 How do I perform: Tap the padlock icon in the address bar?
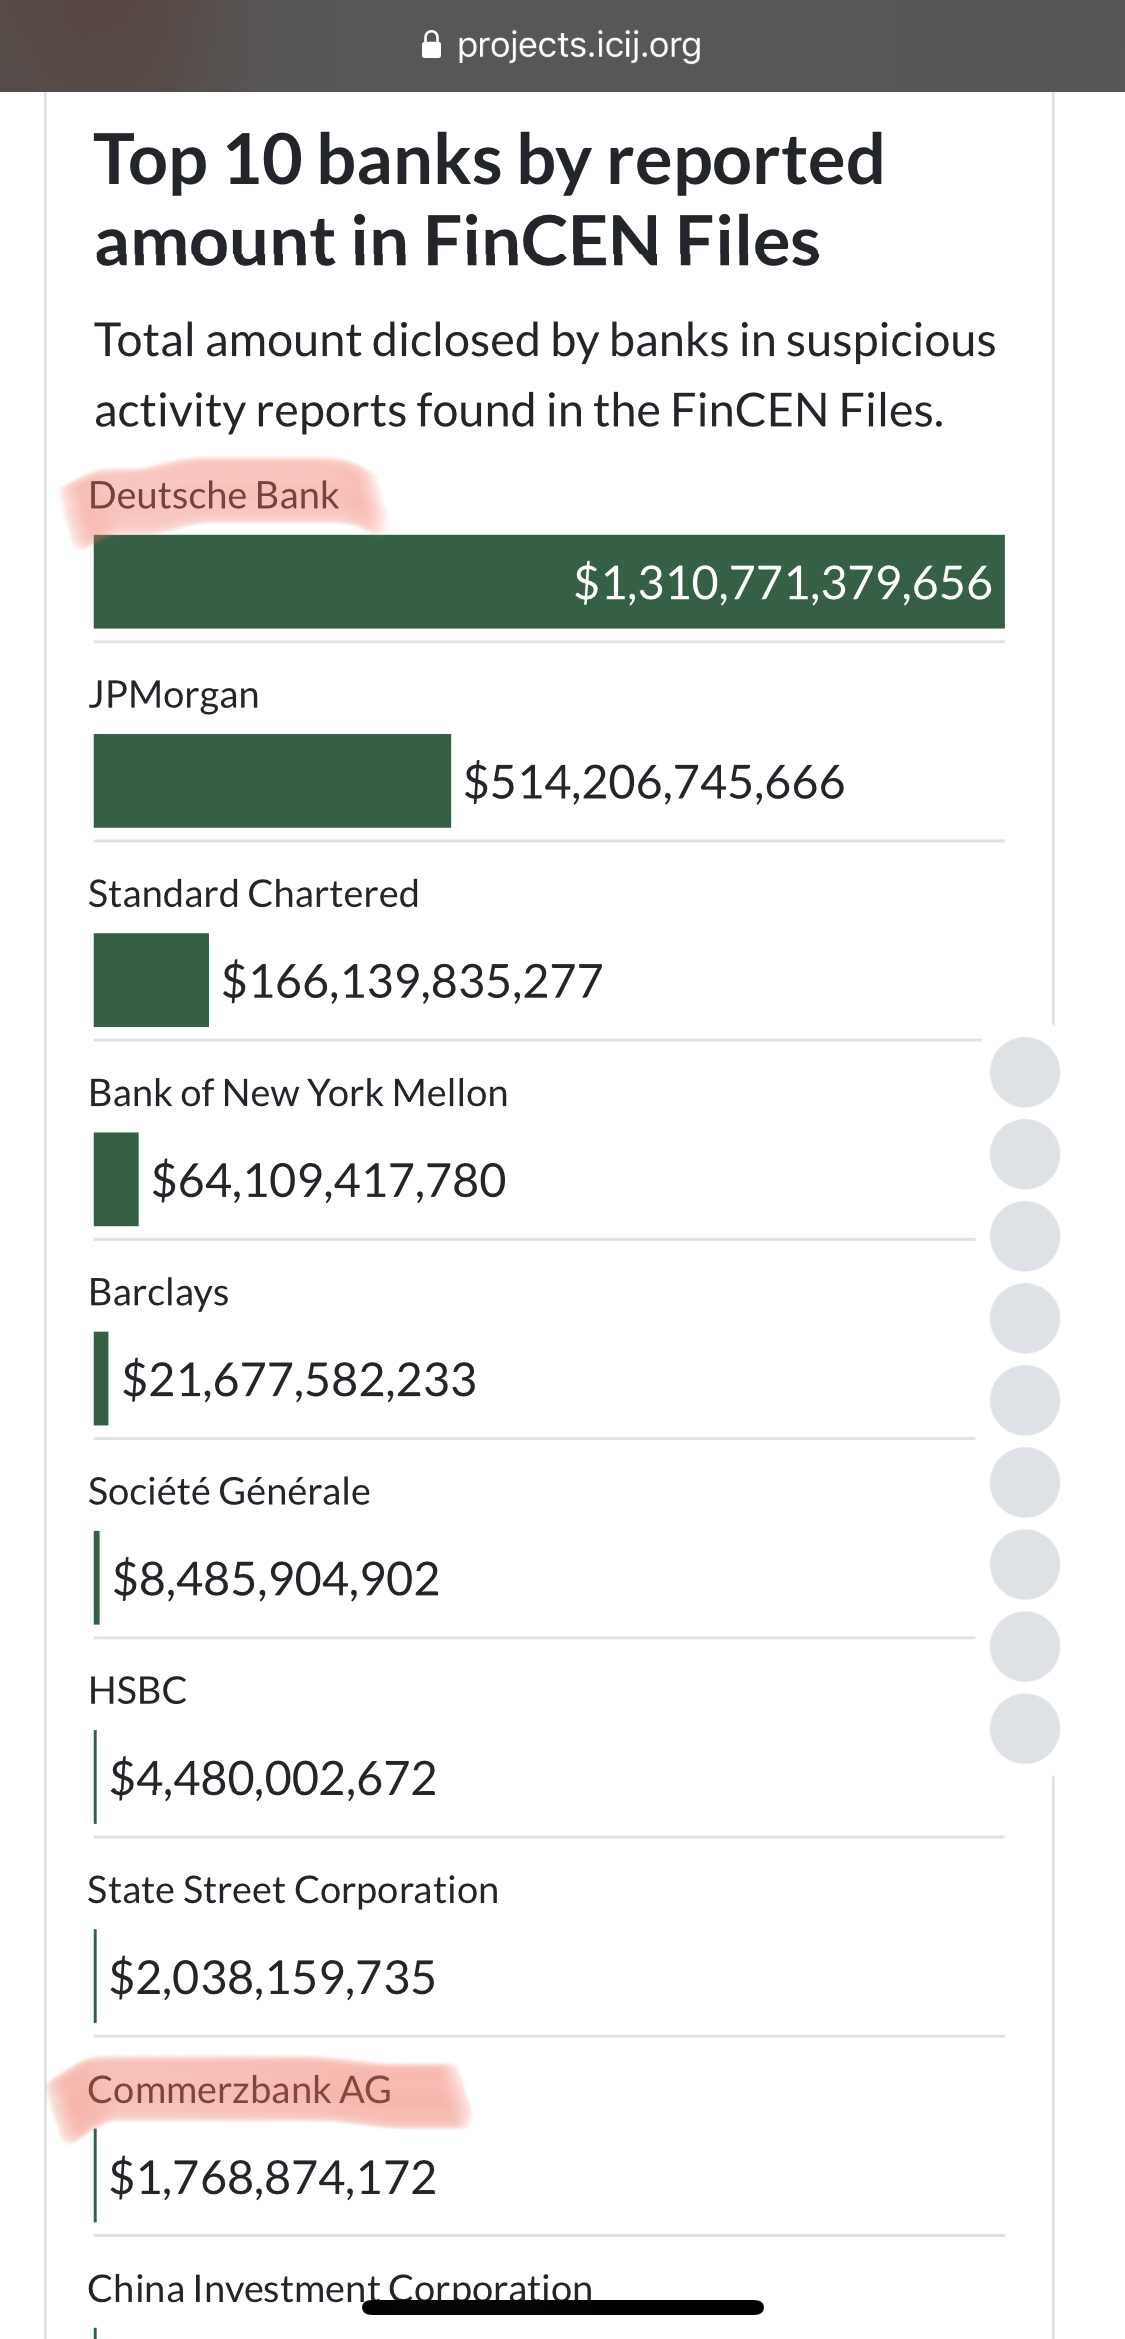tap(431, 45)
